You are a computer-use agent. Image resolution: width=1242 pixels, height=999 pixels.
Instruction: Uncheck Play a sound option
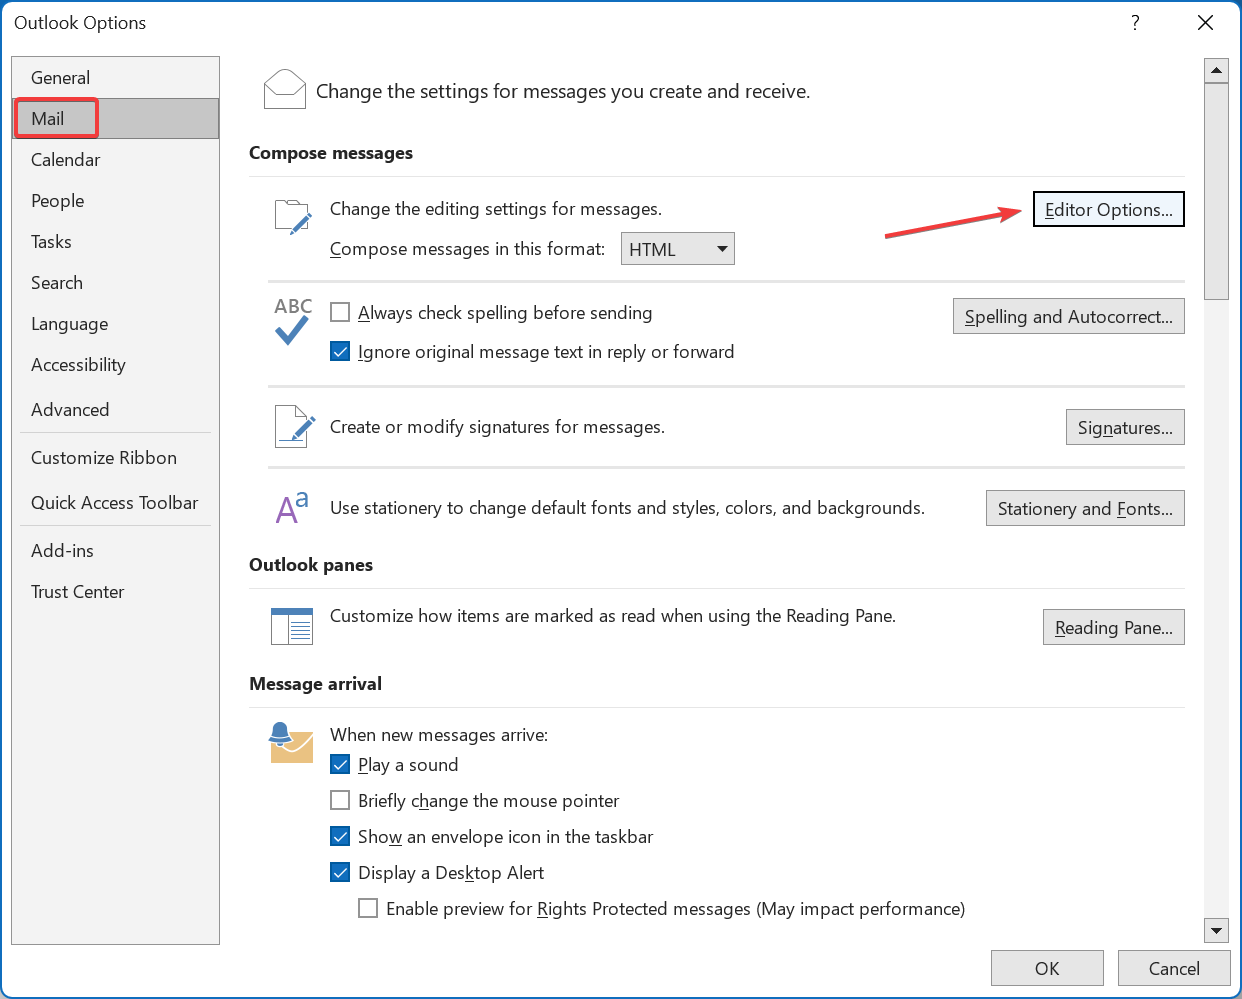(340, 765)
